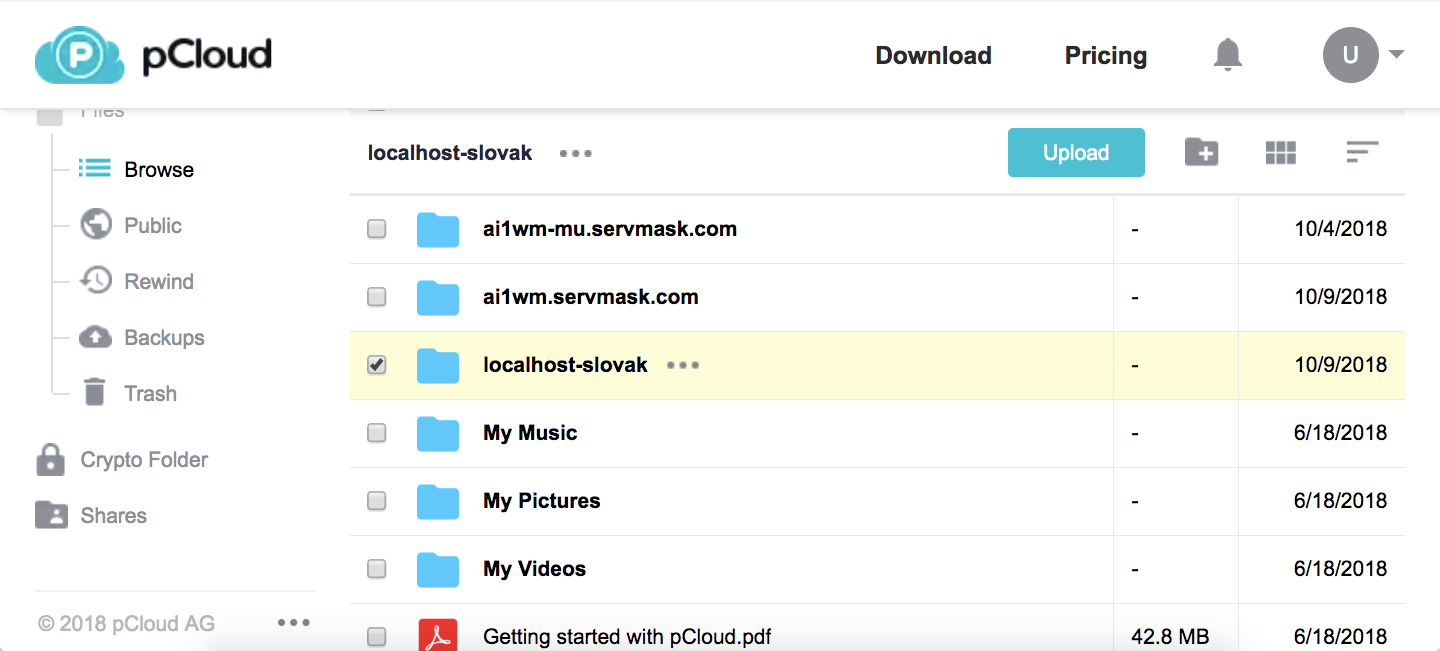1440x651 pixels.
Task: Open the My Pictures folder
Action: [x=541, y=501]
